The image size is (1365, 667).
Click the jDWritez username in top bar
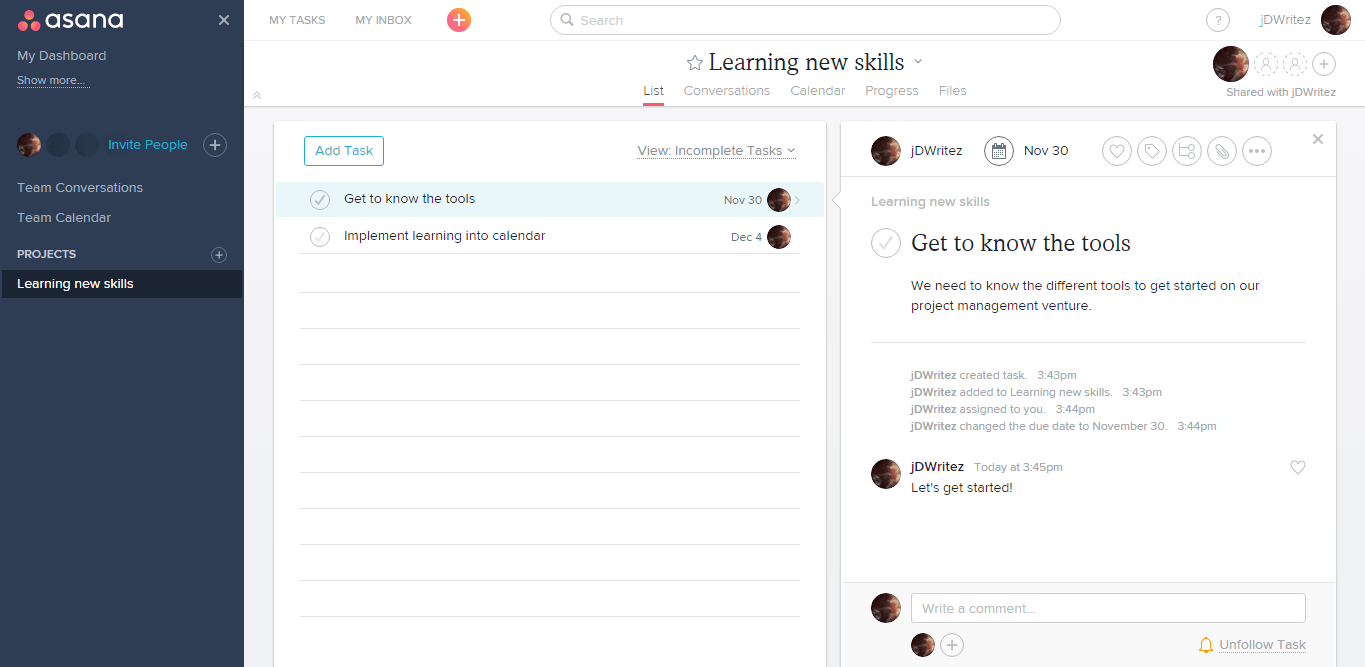pyautogui.click(x=1285, y=20)
